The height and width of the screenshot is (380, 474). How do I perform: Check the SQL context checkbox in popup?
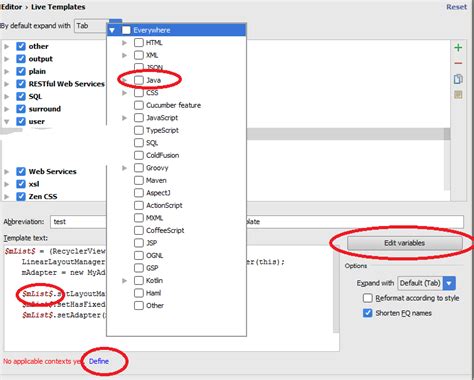pyautogui.click(x=139, y=143)
